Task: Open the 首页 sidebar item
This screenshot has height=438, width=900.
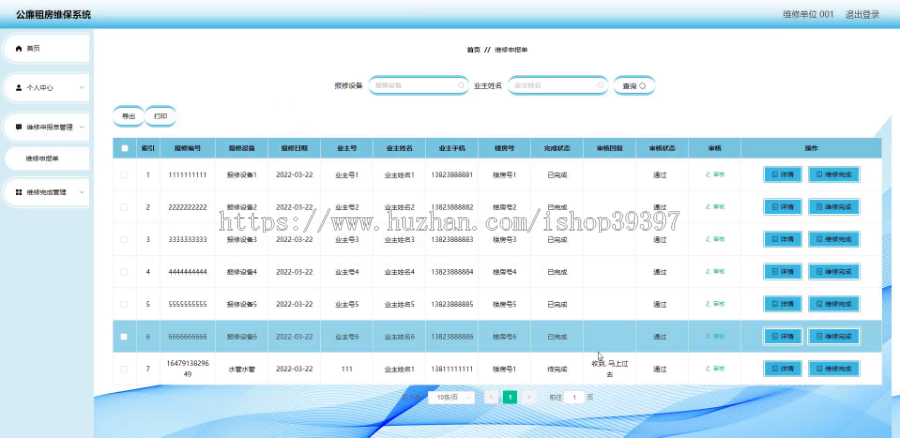Action: pyautogui.click(x=46, y=49)
